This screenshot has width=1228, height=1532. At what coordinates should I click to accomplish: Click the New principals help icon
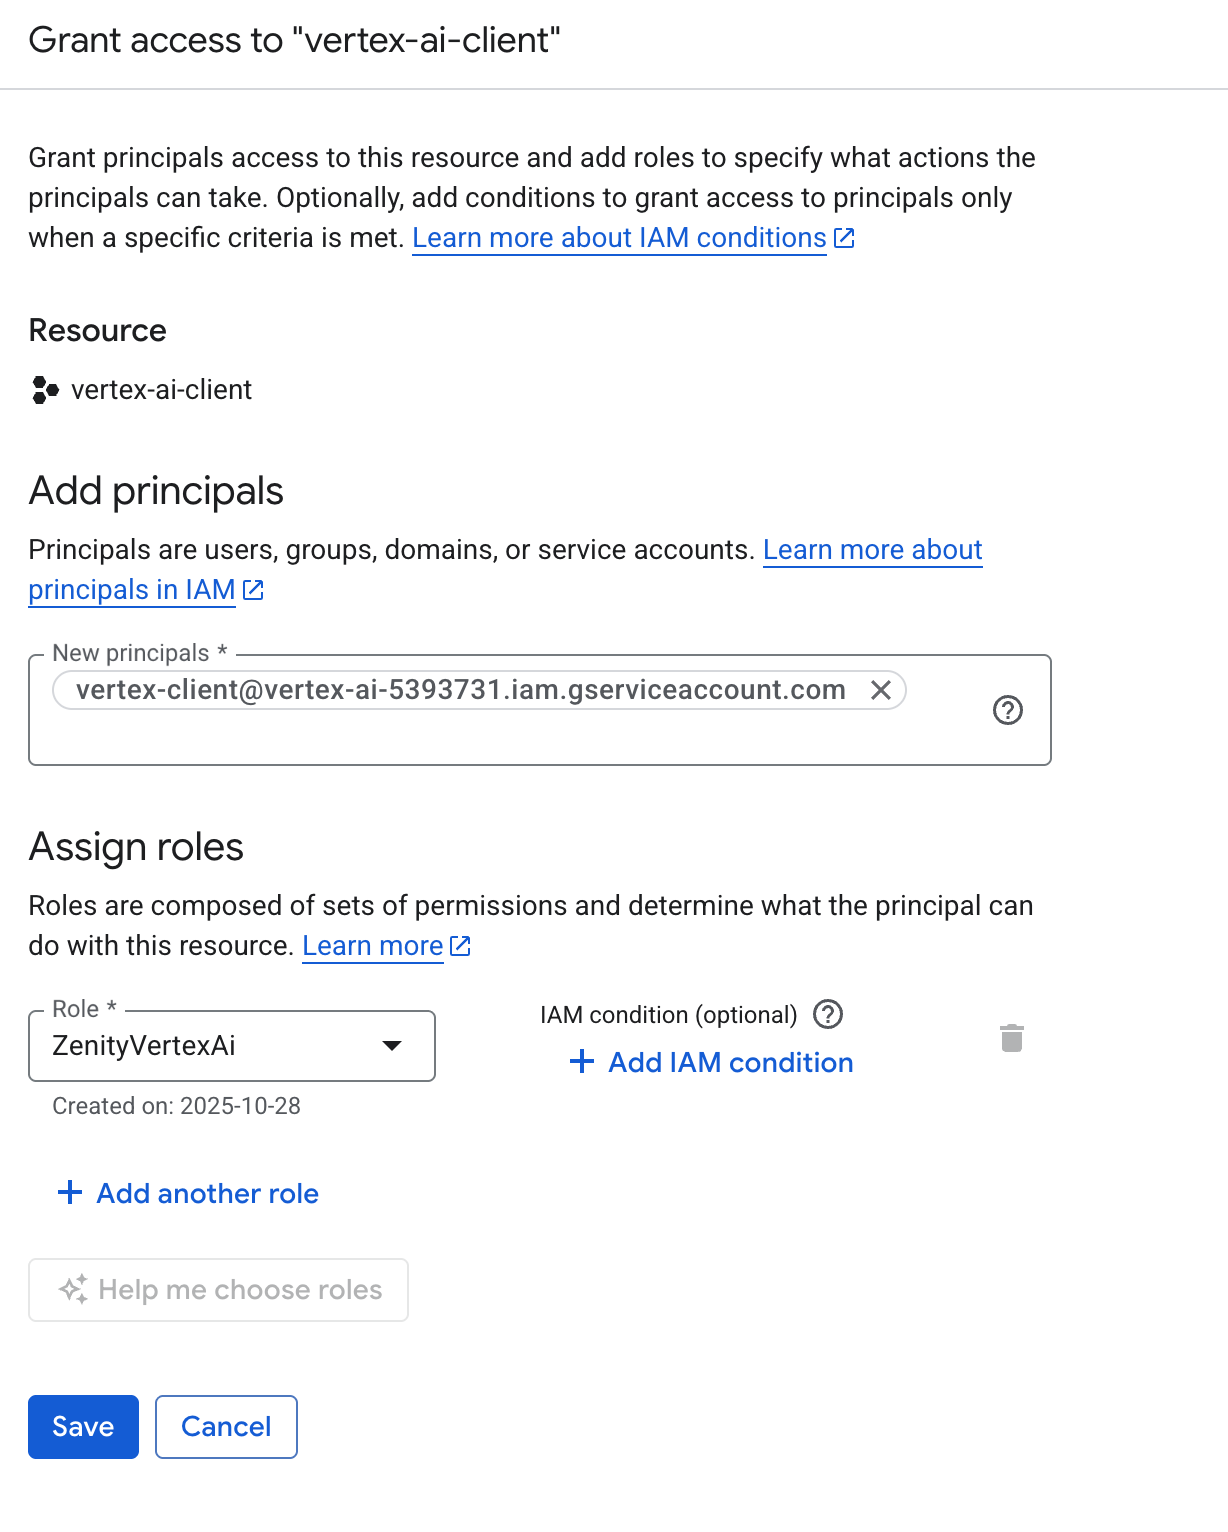click(1007, 710)
